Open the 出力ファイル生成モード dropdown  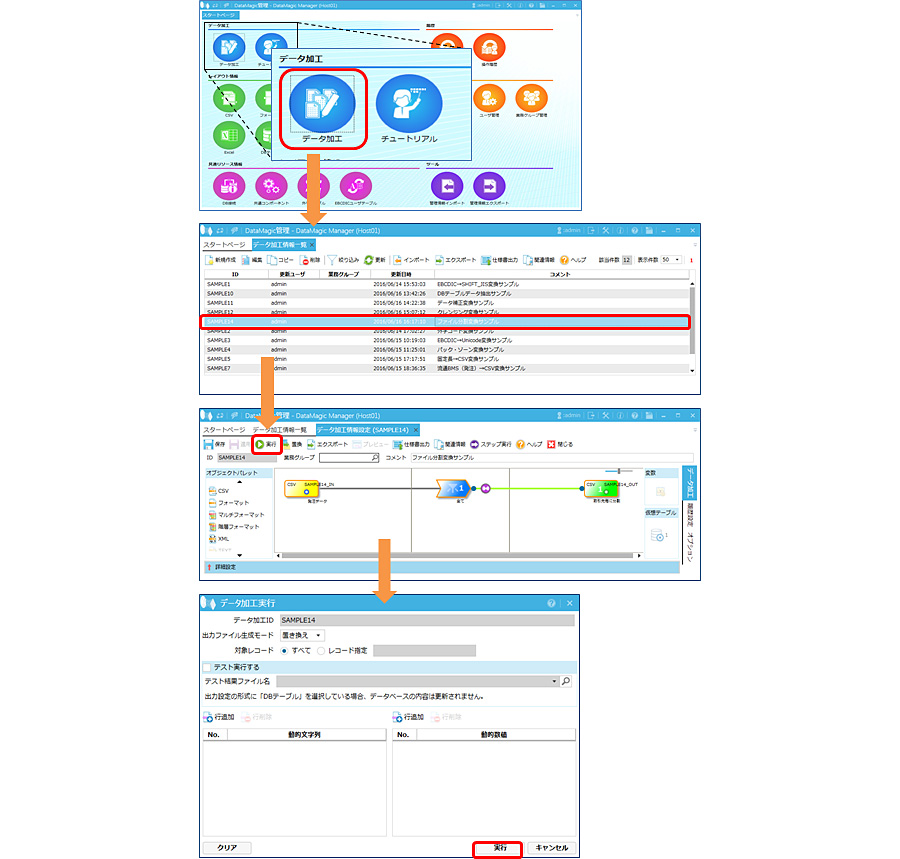[x=302, y=635]
